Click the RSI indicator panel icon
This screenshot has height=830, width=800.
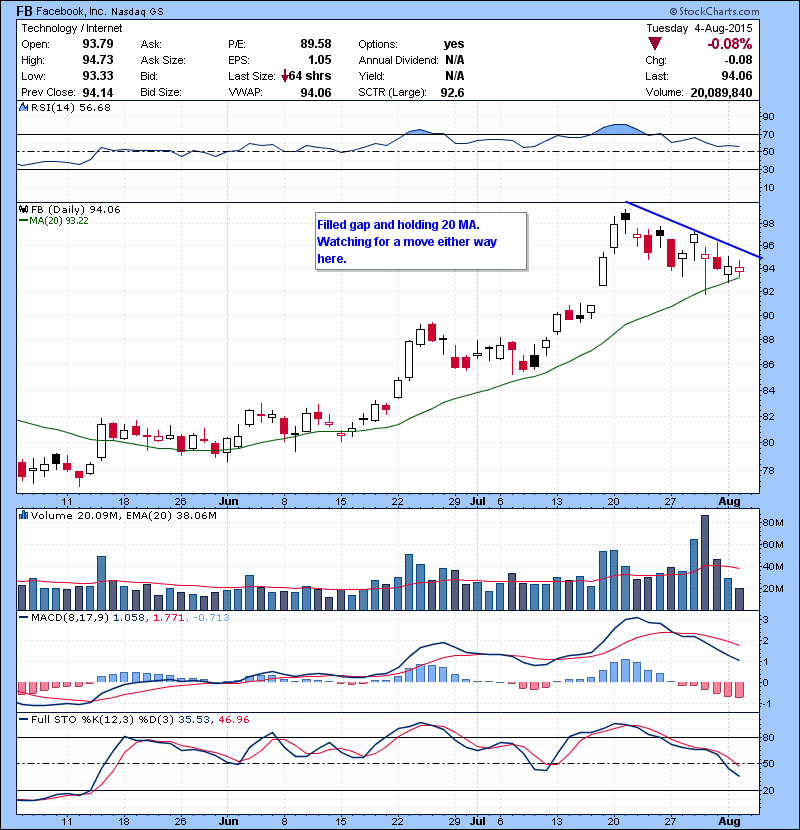click(x=23, y=107)
